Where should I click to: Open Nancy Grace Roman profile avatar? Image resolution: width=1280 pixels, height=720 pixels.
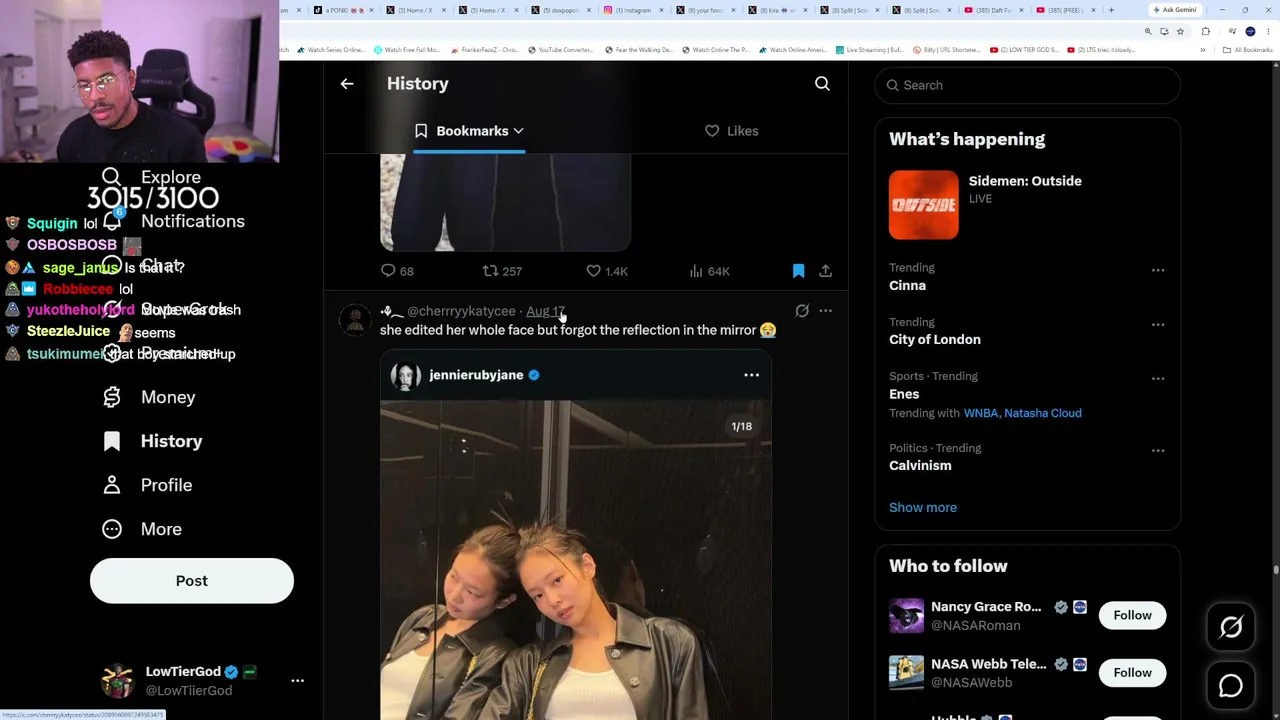coord(906,616)
